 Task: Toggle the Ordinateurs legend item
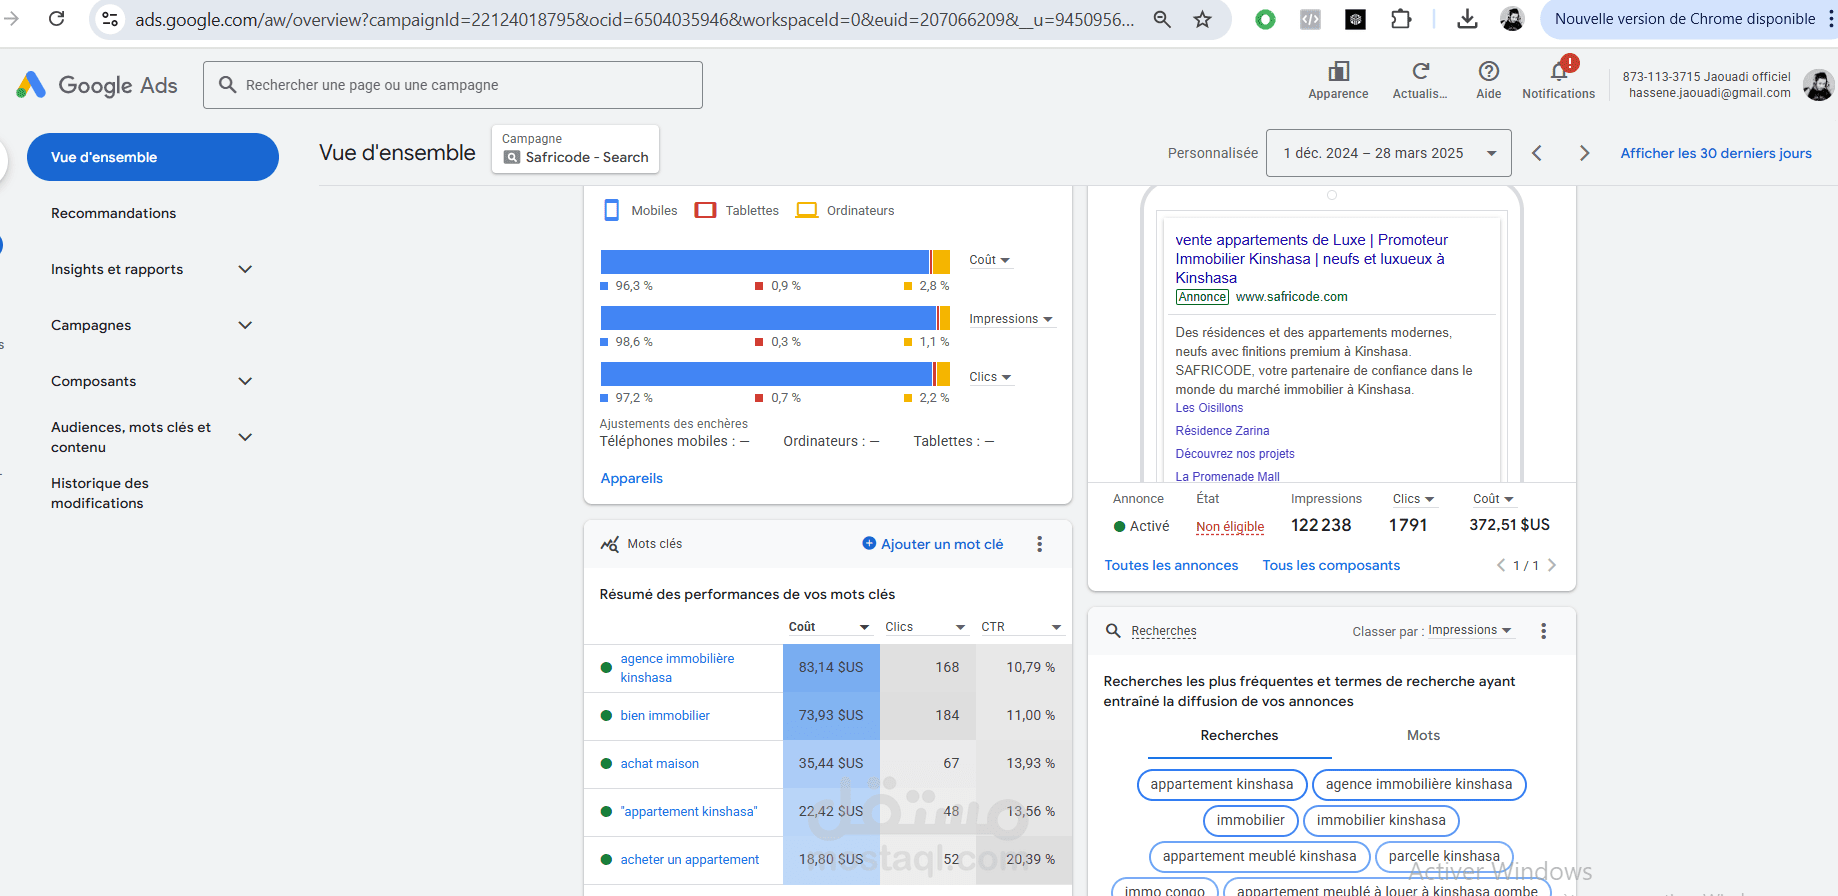tap(845, 210)
